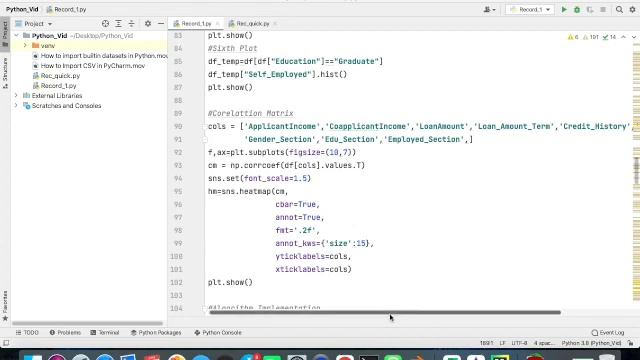
Task: Click the editor horizontal scrollbar
Action: [x=385, y=313]
